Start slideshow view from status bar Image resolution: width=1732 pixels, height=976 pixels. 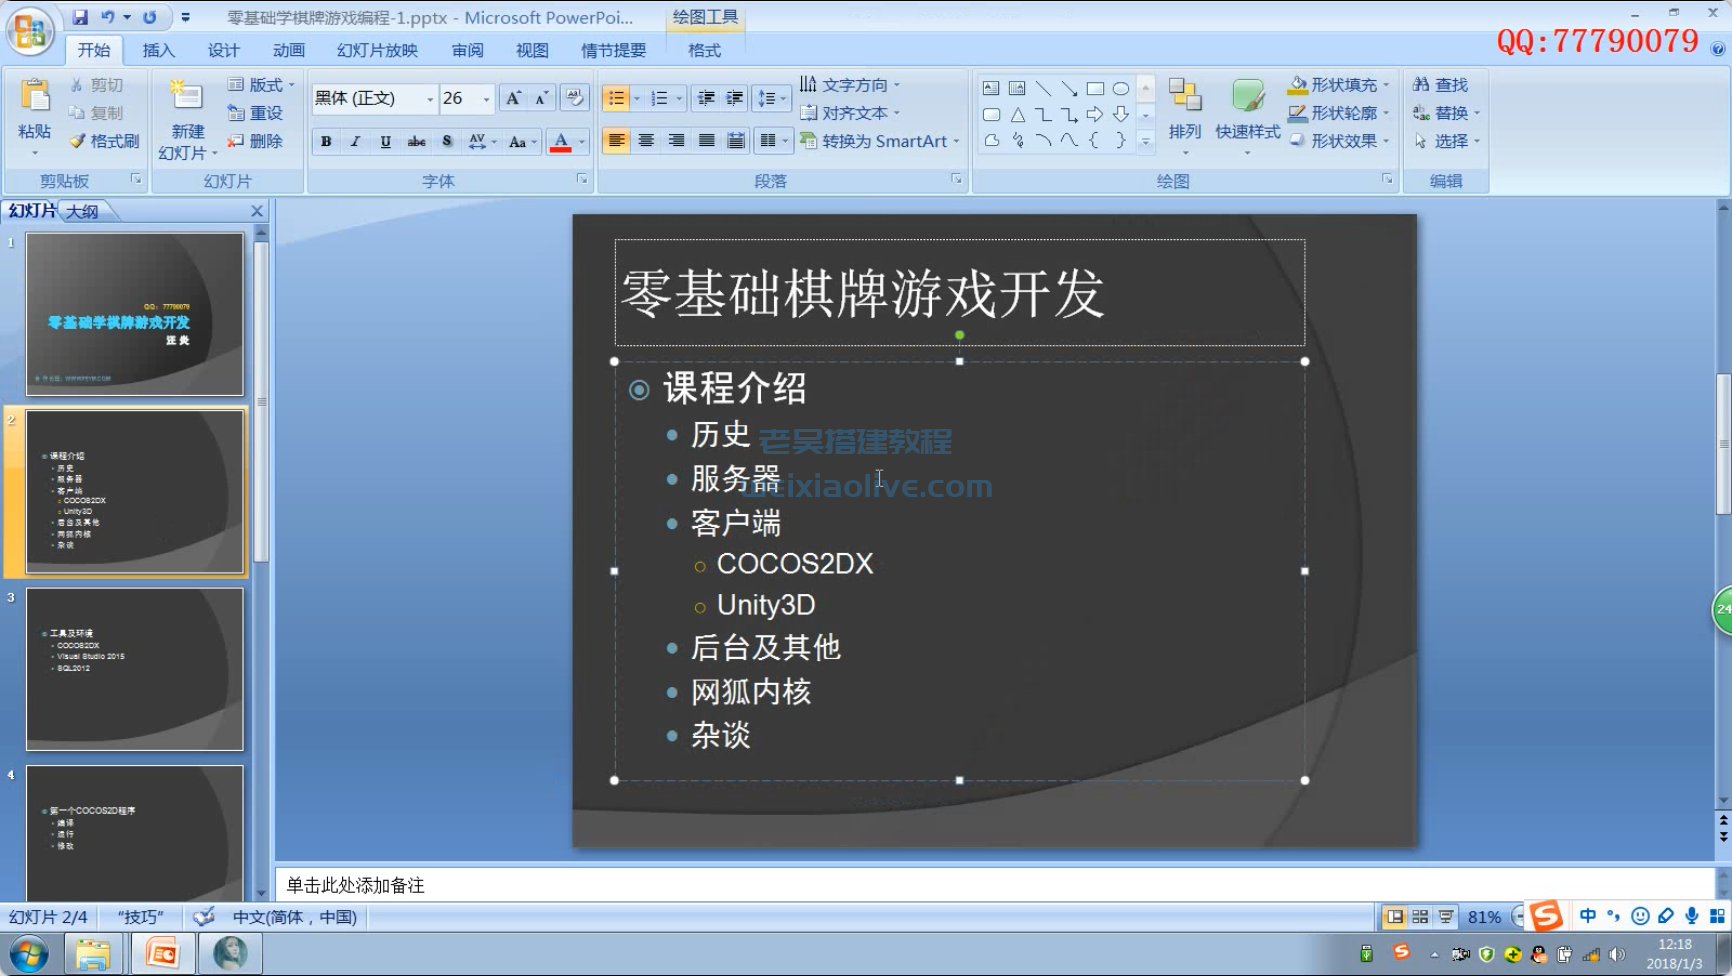(x=1446, y=916)
